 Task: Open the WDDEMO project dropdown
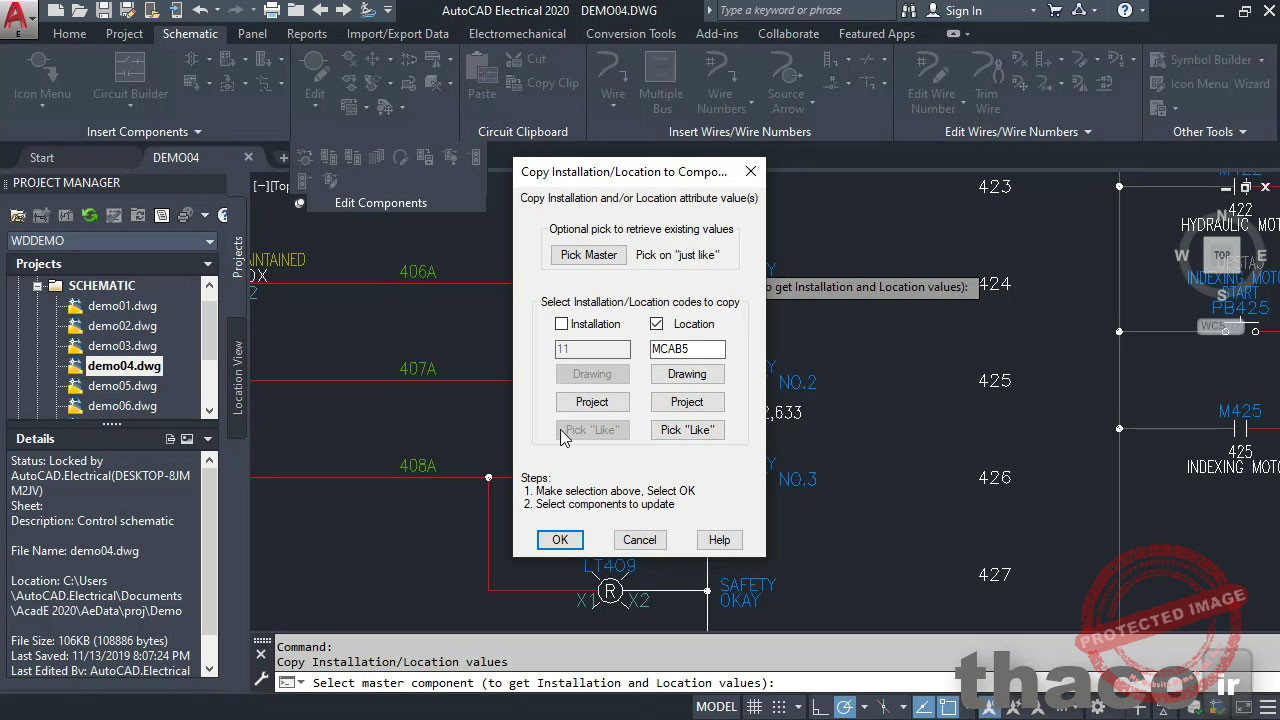[x=208, y=240]
